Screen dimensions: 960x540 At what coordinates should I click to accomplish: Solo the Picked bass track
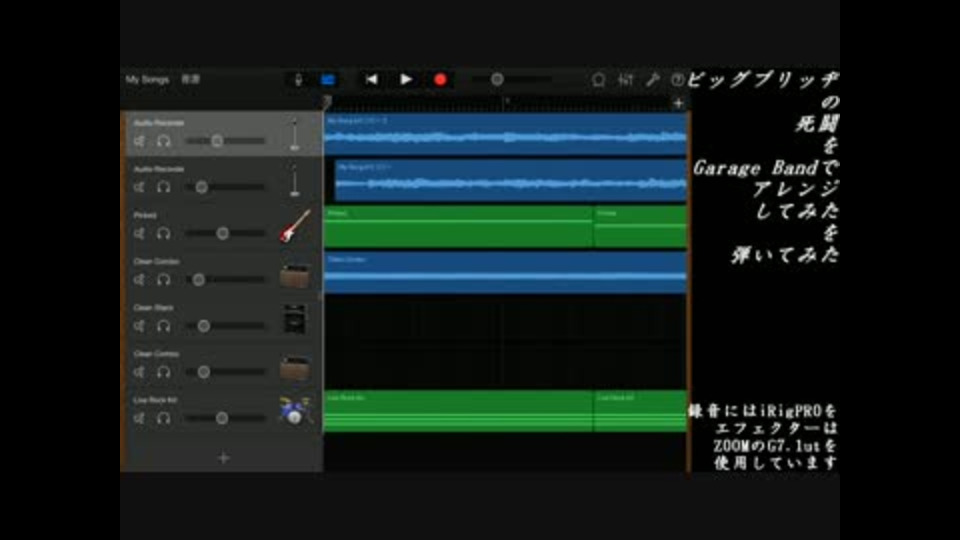tap(163, 233)
